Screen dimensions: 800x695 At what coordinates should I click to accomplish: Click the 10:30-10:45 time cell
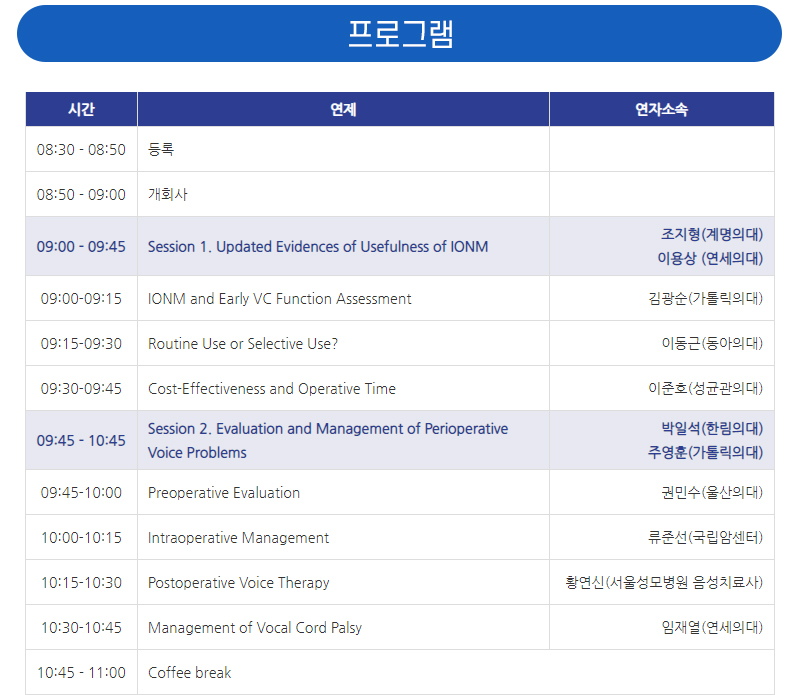click(81, 627)
